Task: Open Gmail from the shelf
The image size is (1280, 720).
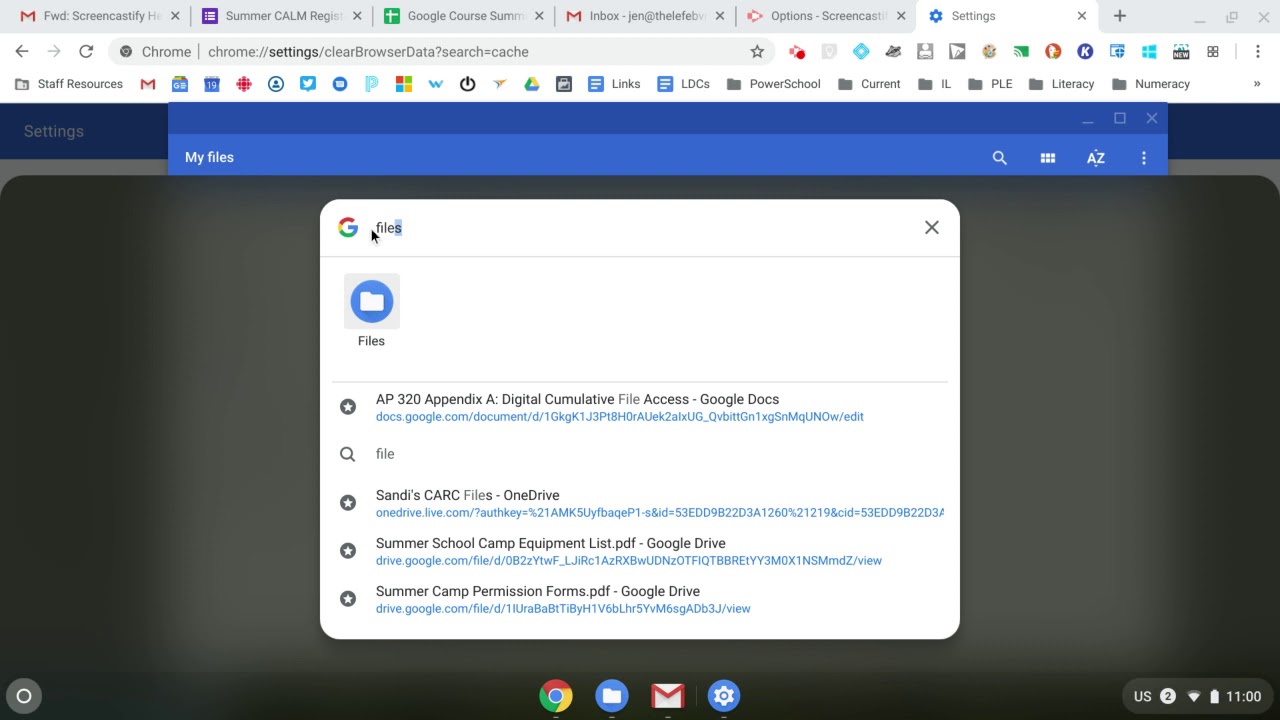Action: [668, 696]
